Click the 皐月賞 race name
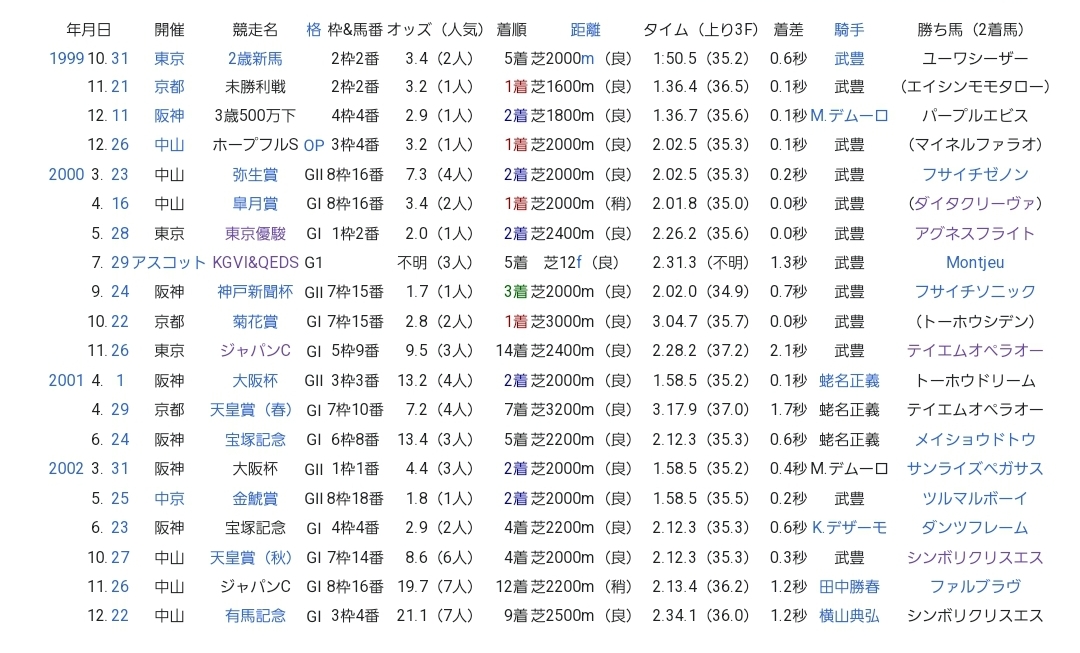This screenshot has height=653, width=1080. 255,204
